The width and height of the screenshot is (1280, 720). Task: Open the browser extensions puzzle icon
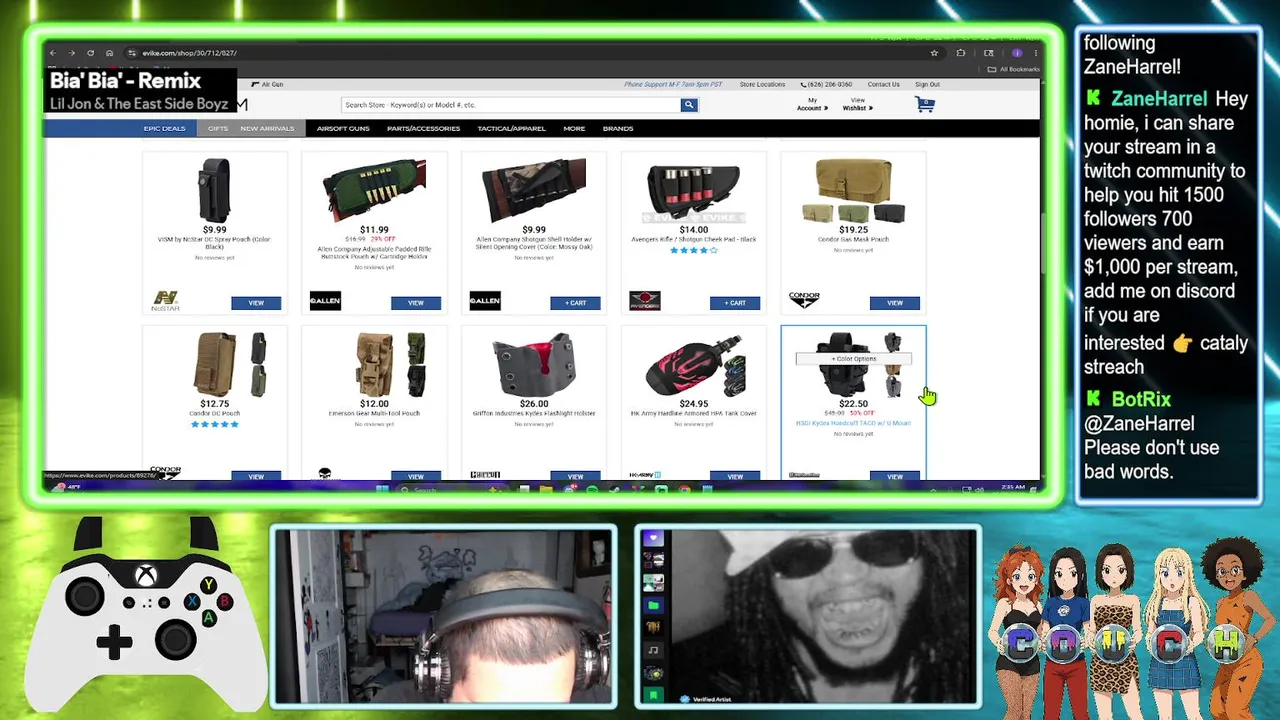961,53
